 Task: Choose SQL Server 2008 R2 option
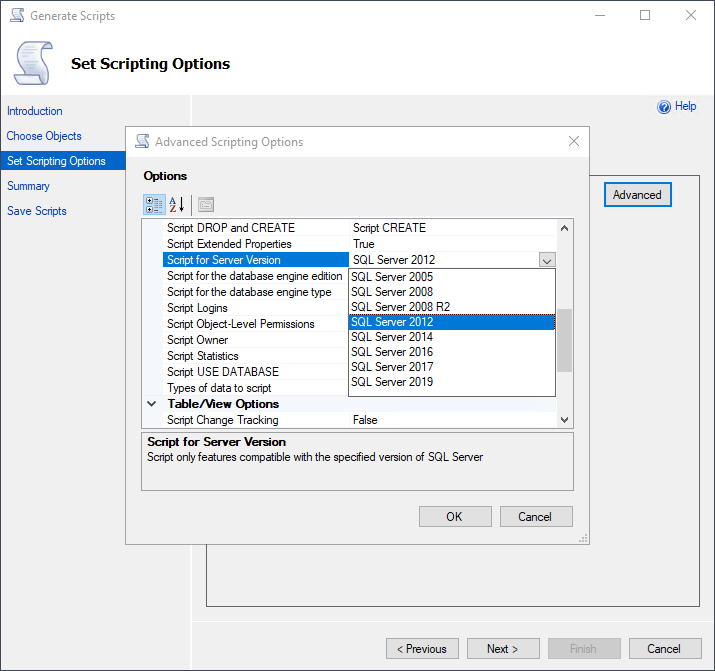[452, 307]
